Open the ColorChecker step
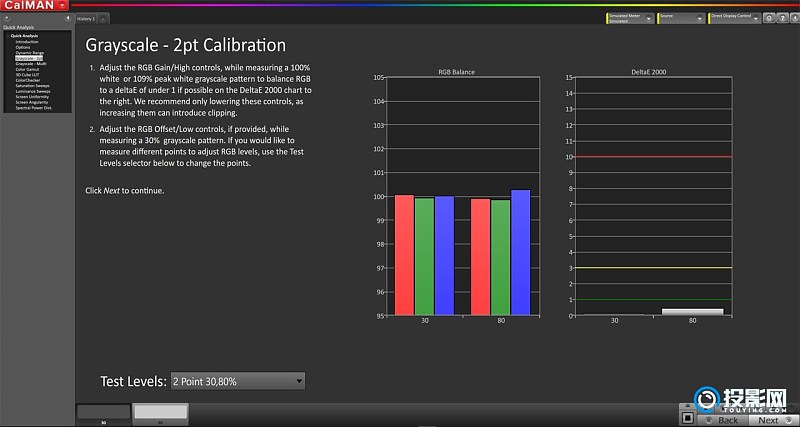Viewport: 800px width, 427px height. 28,80
